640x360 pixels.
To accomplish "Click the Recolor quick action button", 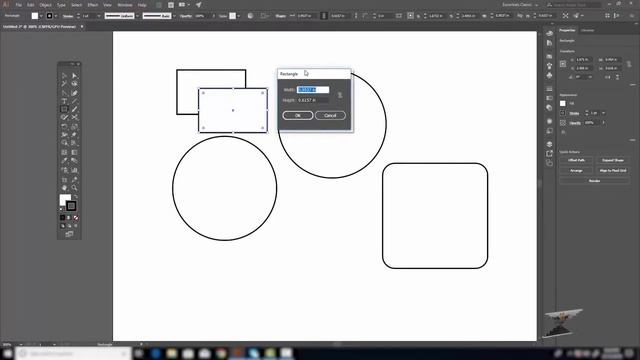I will click(x=594, y=180).
